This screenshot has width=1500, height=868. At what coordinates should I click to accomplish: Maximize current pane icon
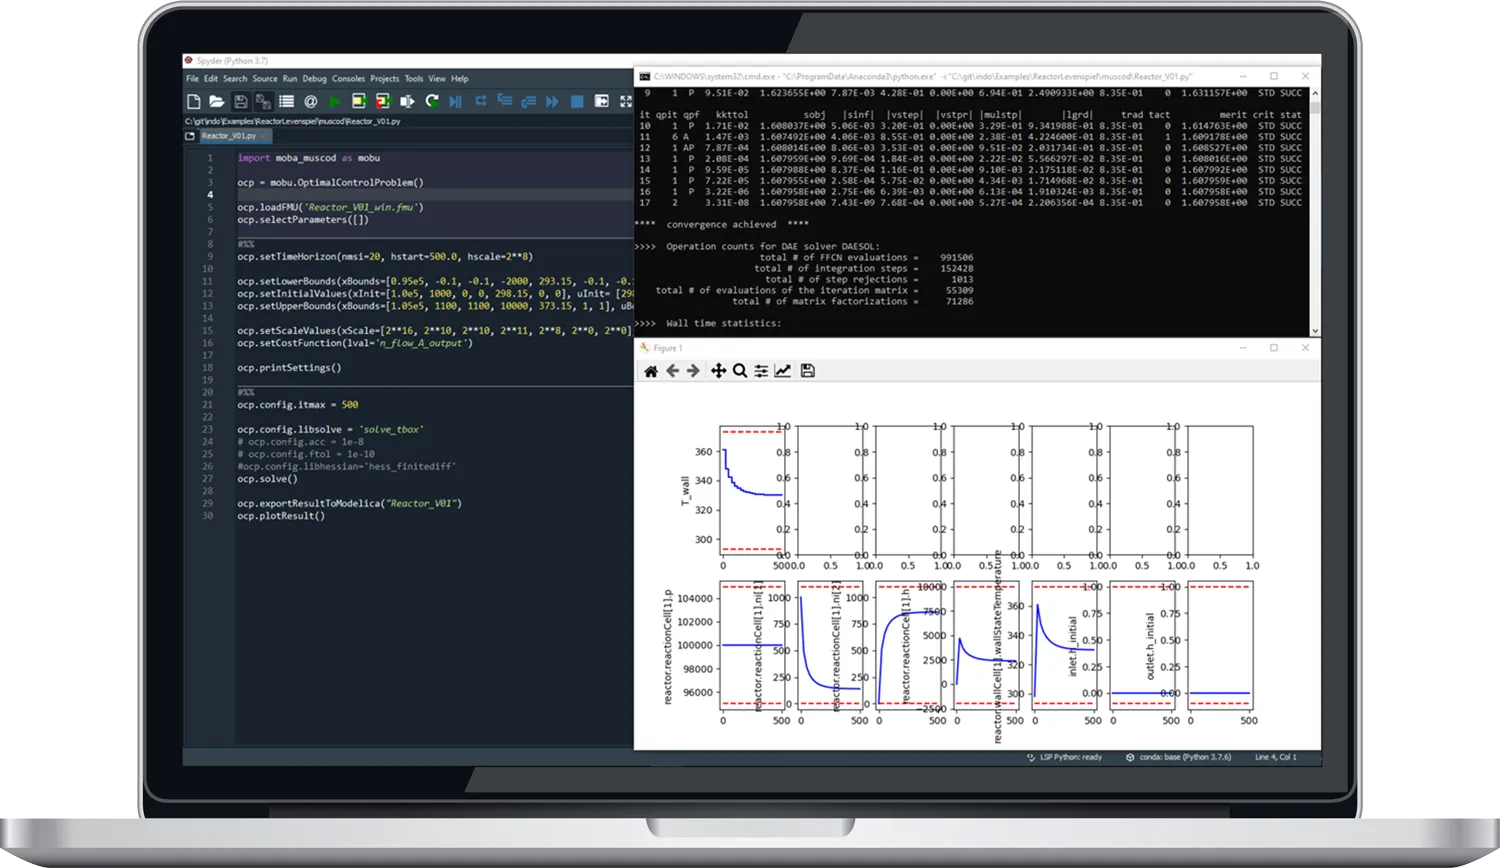pos(601,101)
